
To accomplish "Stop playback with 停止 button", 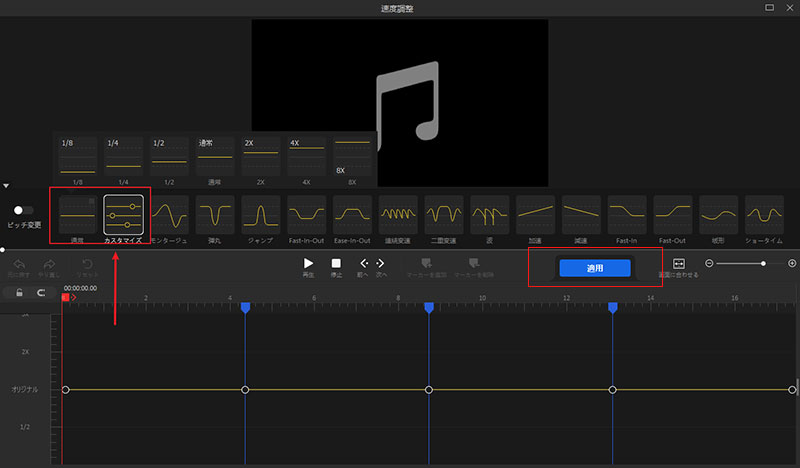I will 336,263.
